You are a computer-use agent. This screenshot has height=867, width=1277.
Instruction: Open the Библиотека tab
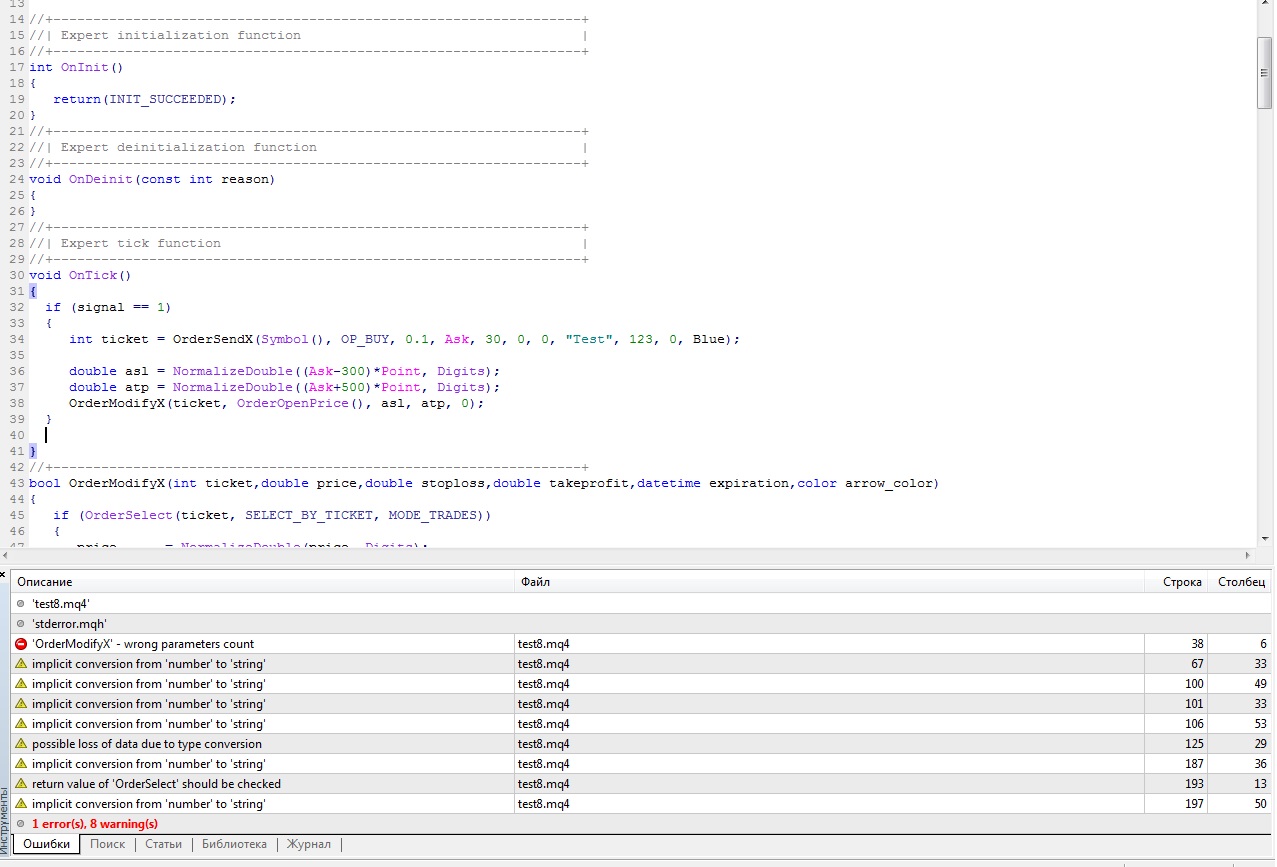tap(234, 844)
